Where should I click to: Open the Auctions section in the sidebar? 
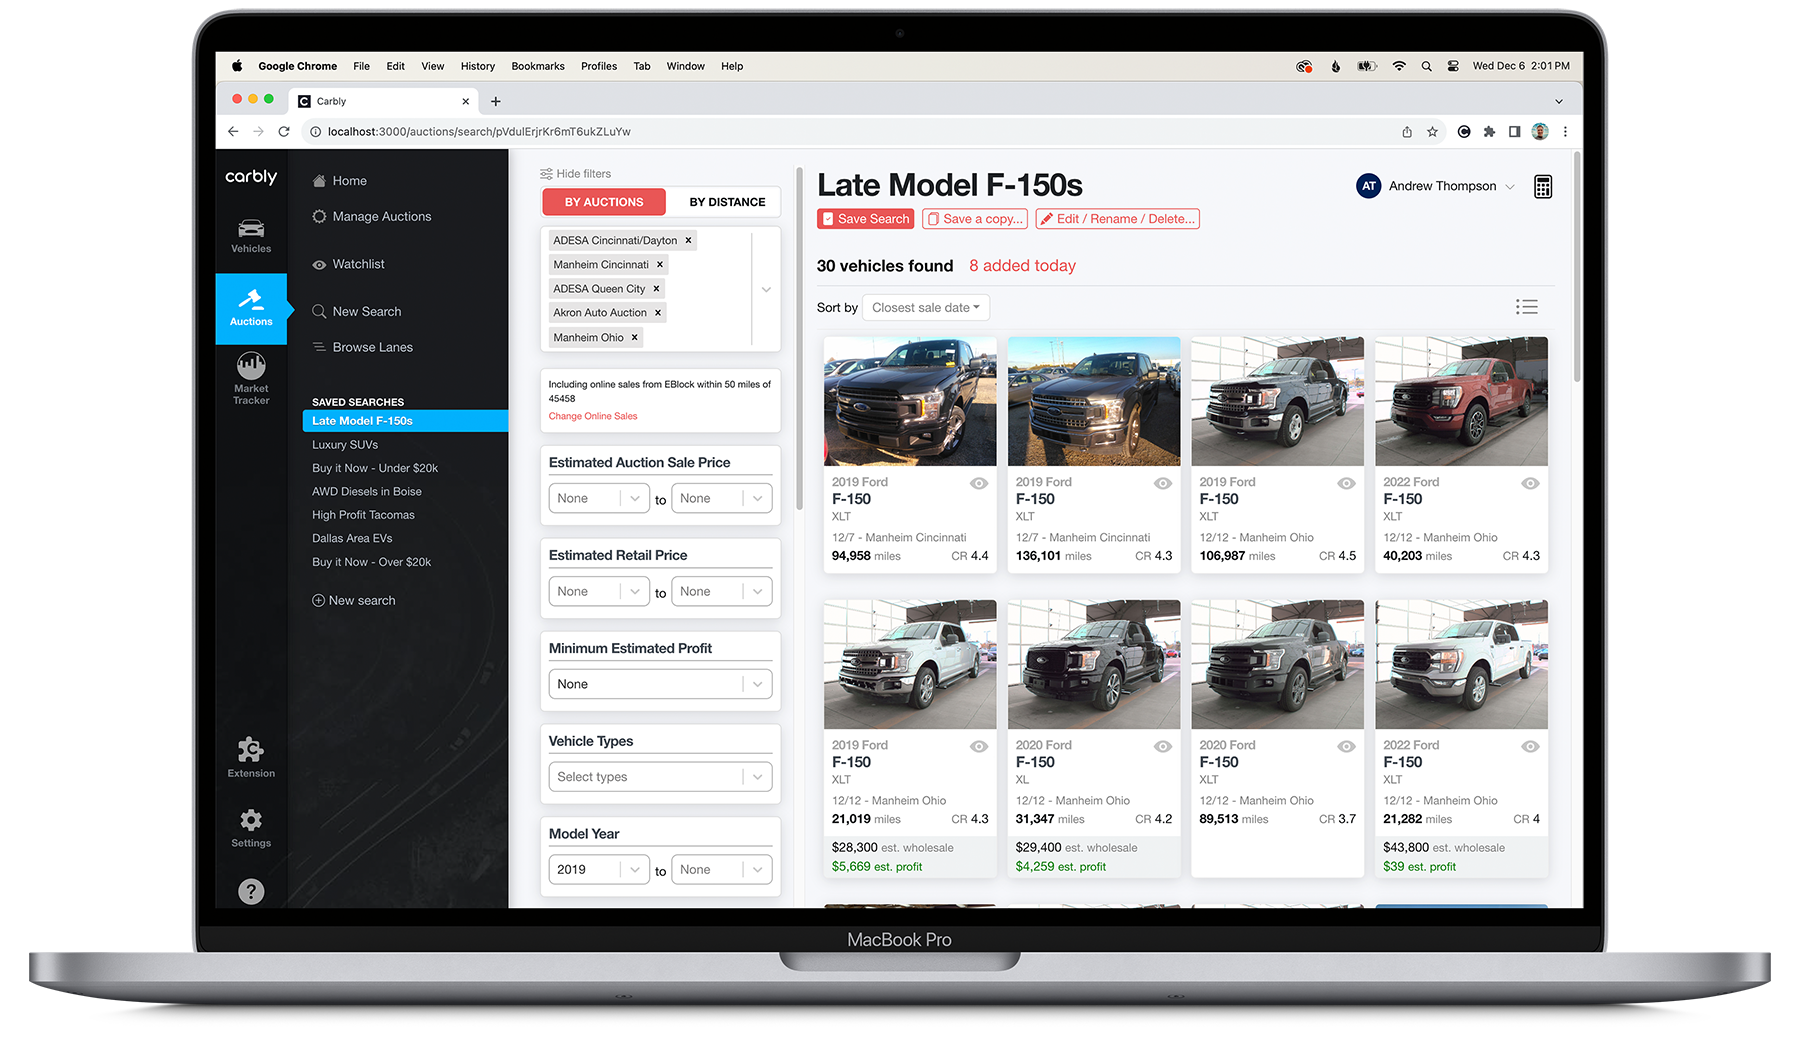pos(250,309)
